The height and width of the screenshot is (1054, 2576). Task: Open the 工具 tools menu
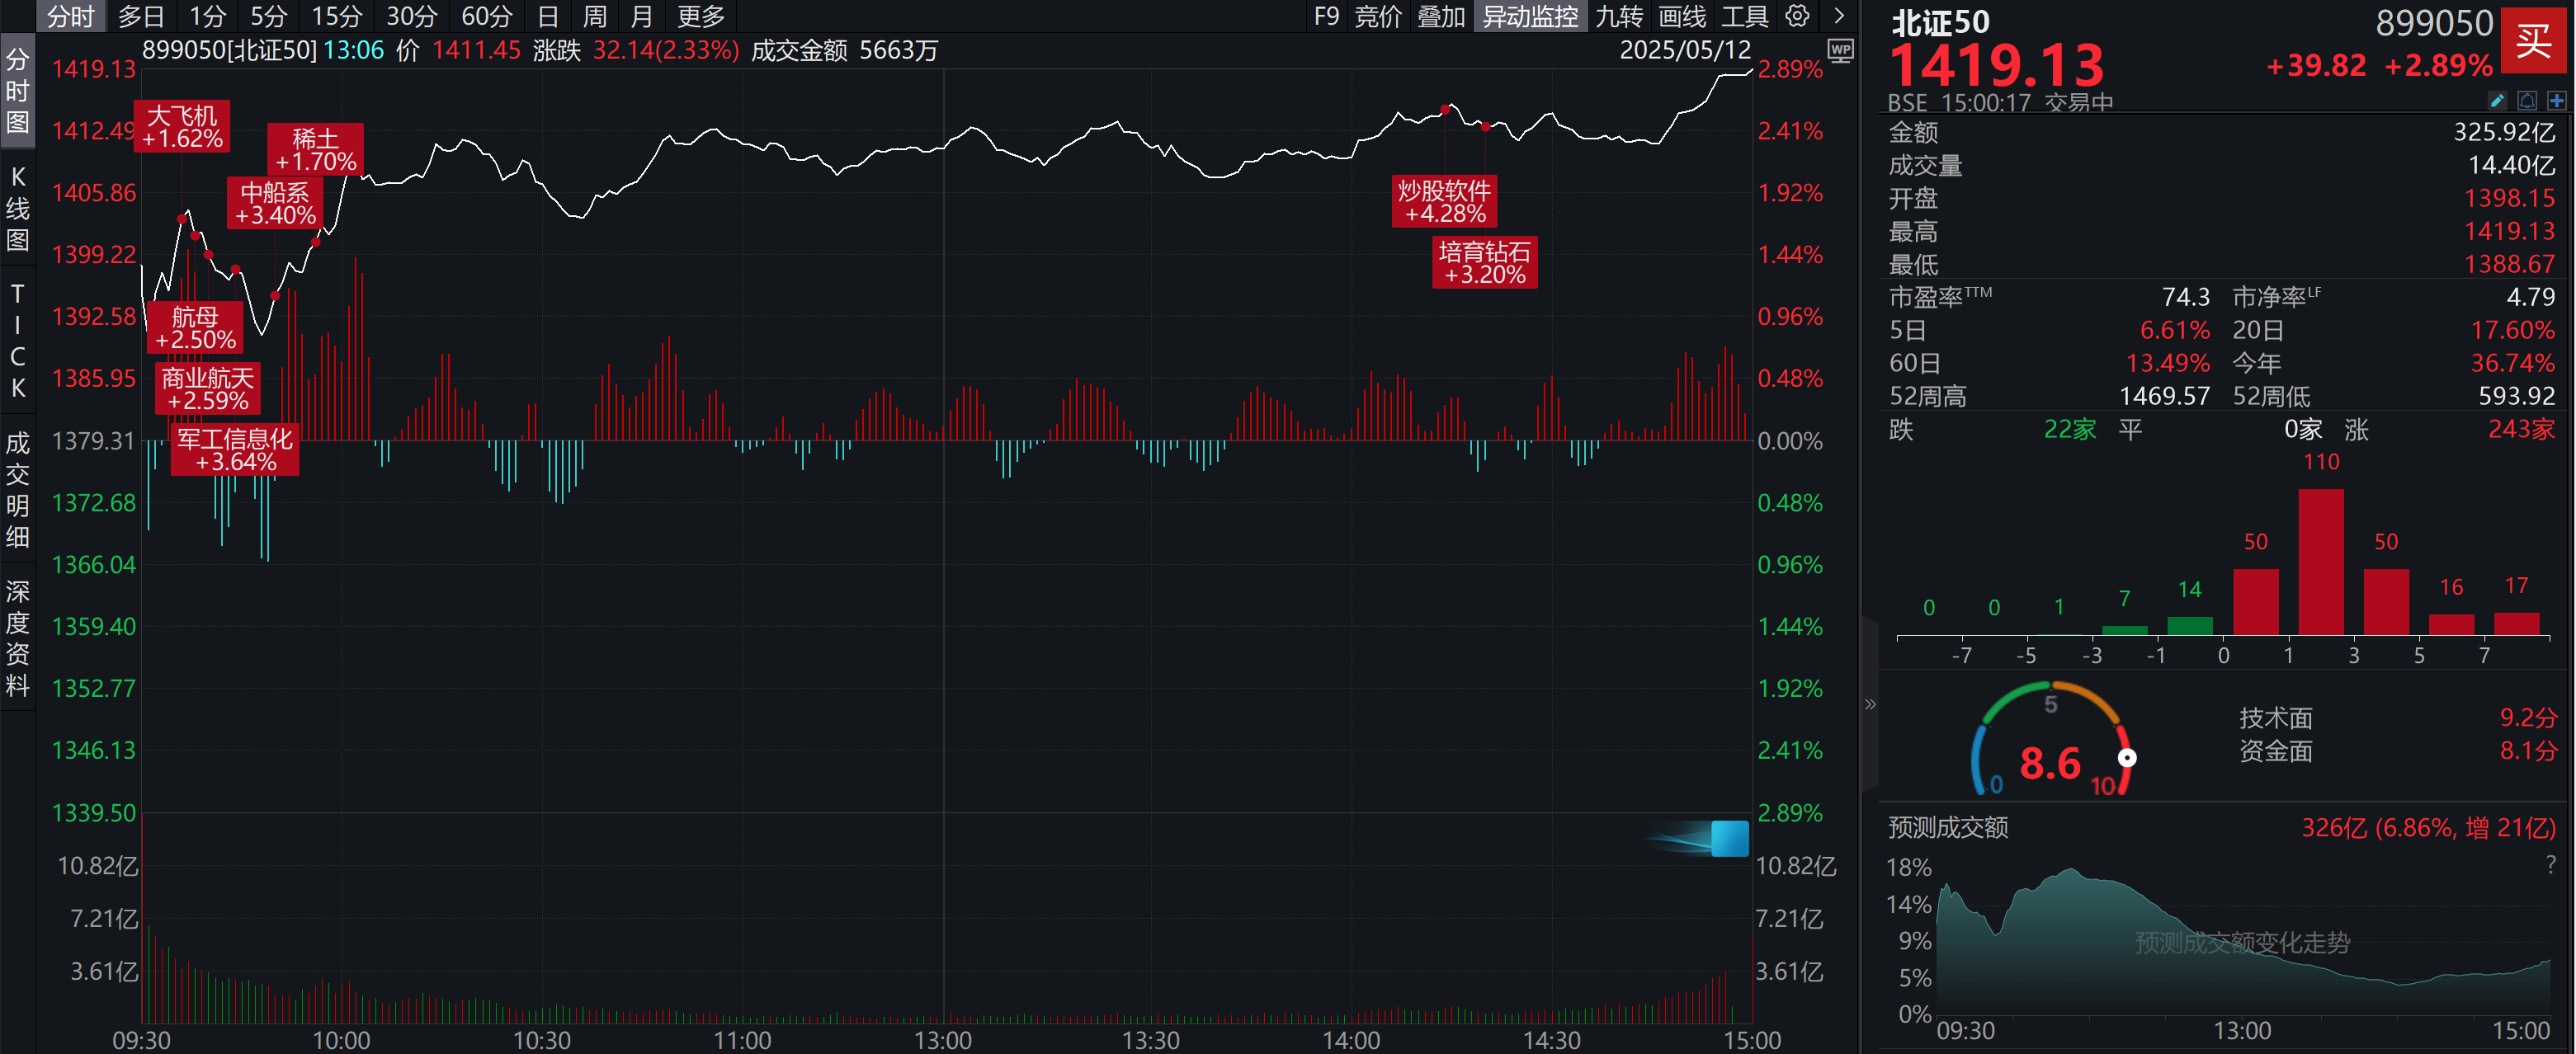[x=1745, y=16]
